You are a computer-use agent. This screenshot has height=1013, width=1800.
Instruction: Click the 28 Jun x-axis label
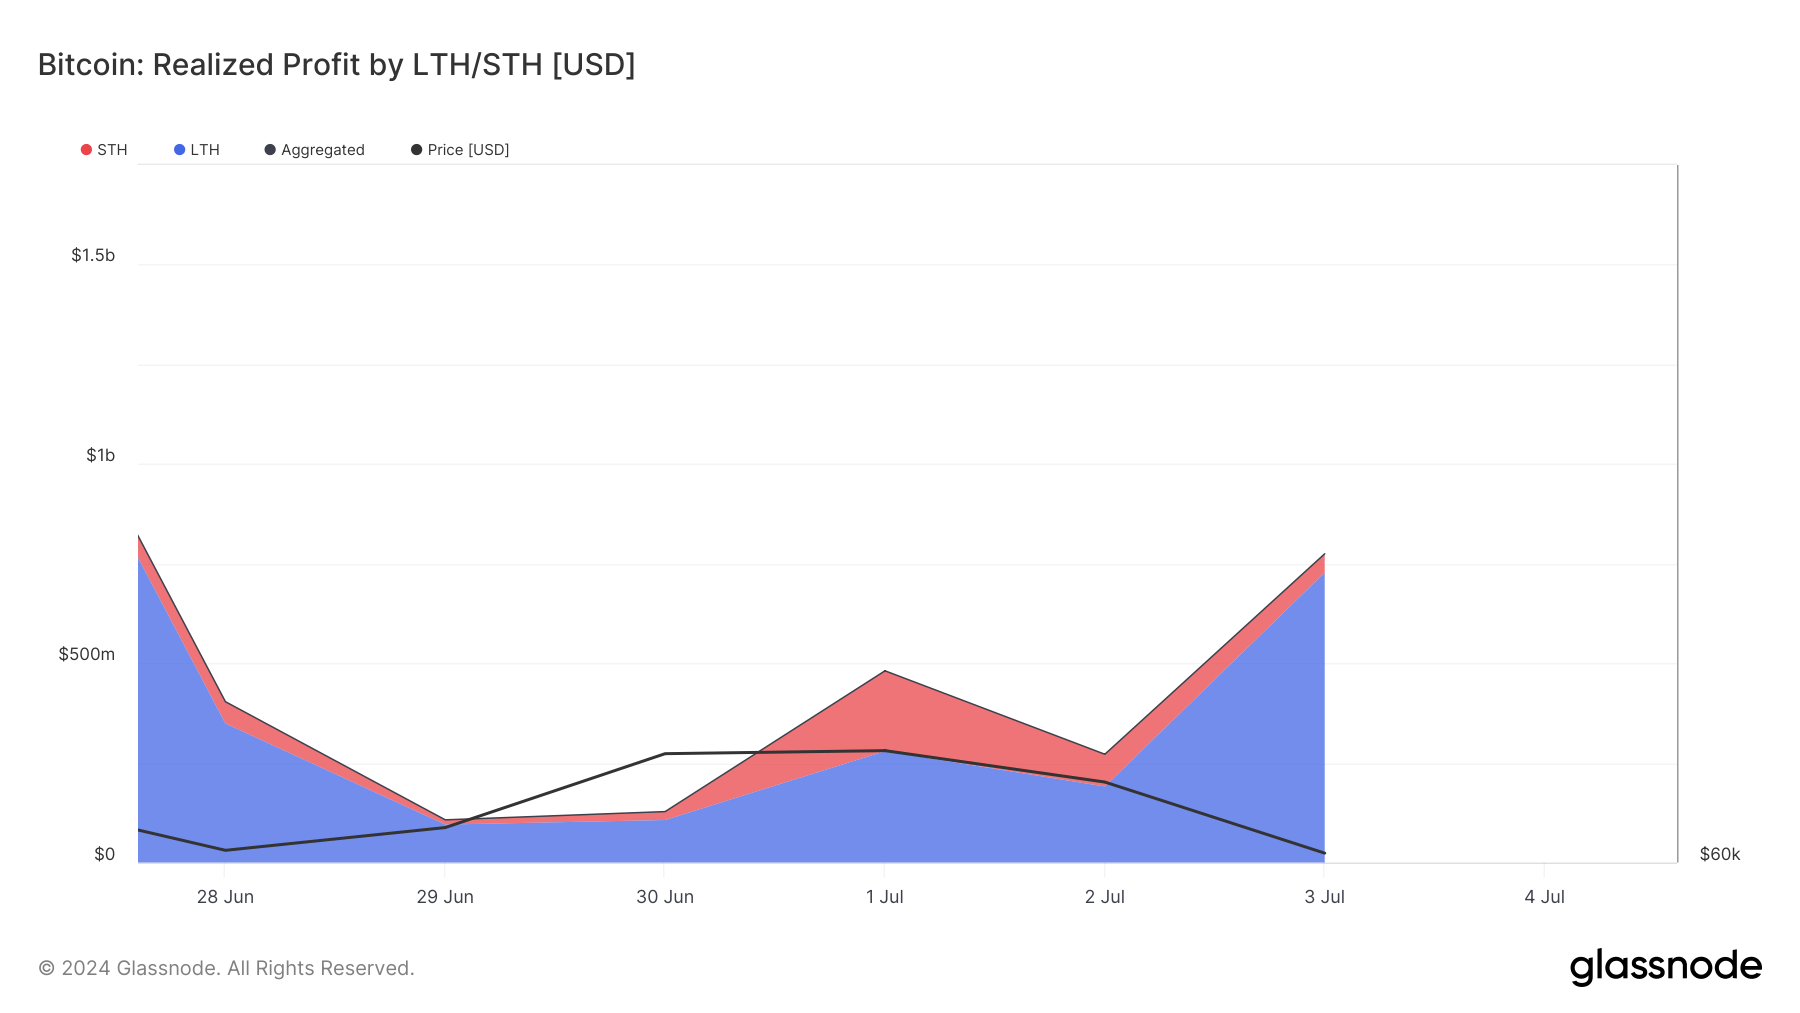coord(225,897)
